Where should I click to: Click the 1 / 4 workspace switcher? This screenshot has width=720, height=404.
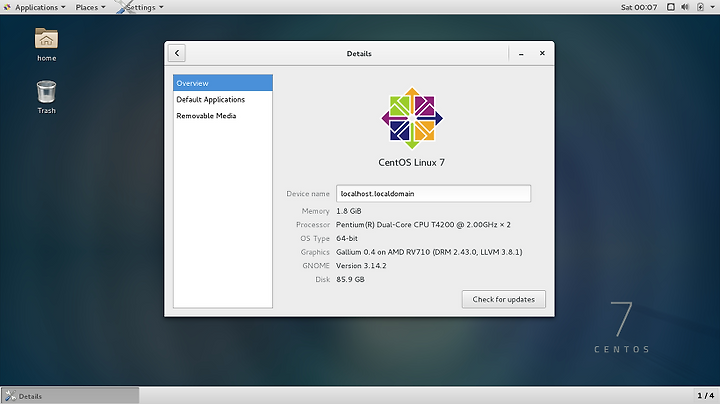(705, 395)
